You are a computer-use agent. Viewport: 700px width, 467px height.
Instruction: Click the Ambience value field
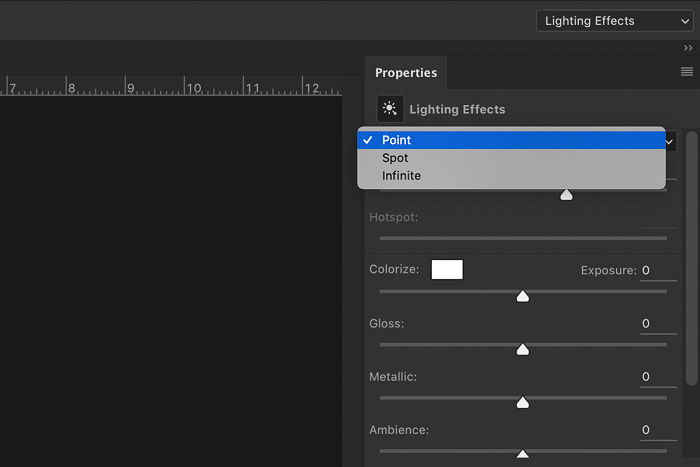click(658, 430)
